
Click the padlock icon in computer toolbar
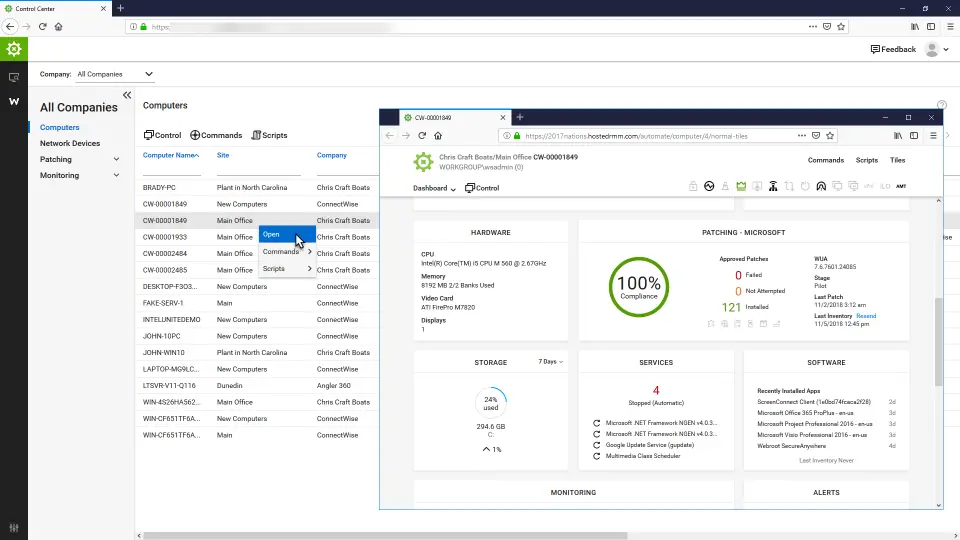click(692, 186)
